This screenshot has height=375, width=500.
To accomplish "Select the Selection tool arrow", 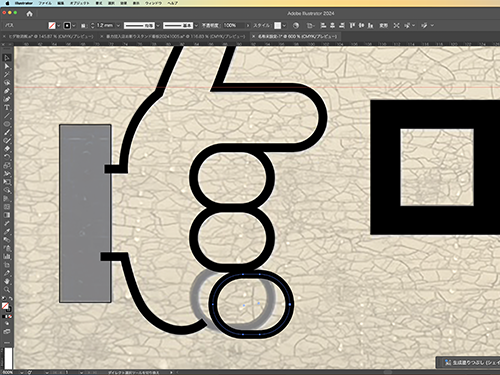I will pos(7,58).
